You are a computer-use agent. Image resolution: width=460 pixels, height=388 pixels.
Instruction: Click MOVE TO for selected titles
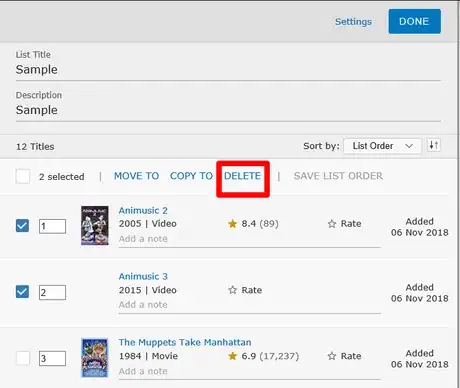tap(136, 176)
